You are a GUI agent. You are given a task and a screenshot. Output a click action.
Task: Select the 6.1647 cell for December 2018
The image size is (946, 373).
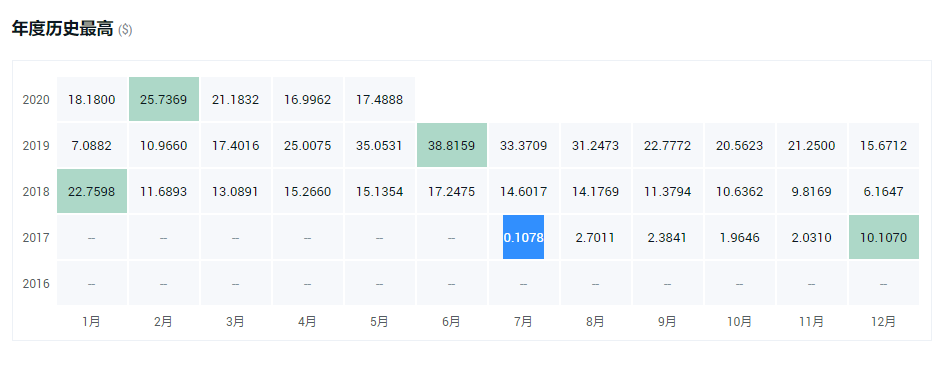884,191
